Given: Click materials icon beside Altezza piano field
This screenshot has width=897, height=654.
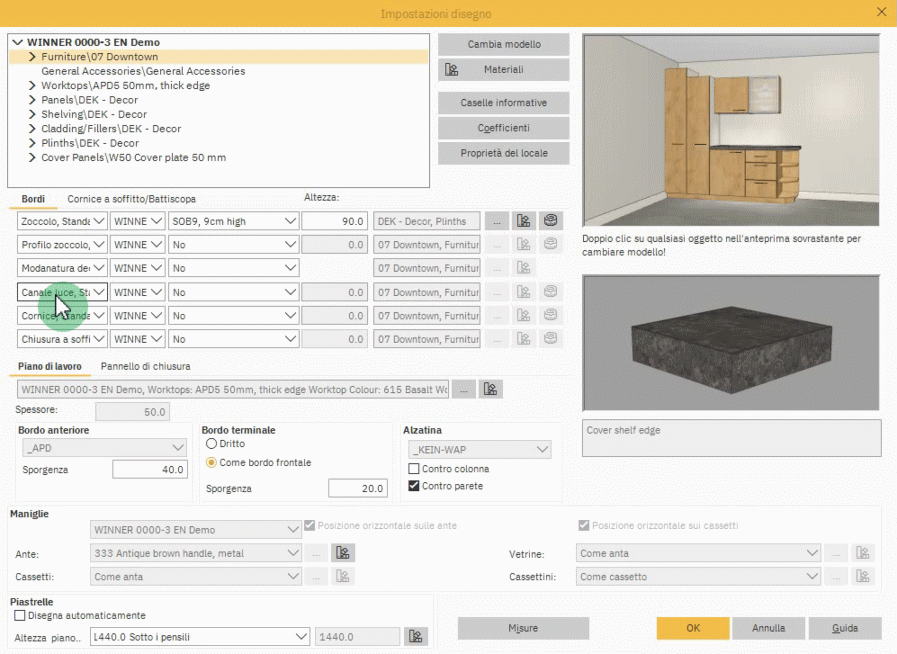Looking at the screenshot, I should coord(415,636).
